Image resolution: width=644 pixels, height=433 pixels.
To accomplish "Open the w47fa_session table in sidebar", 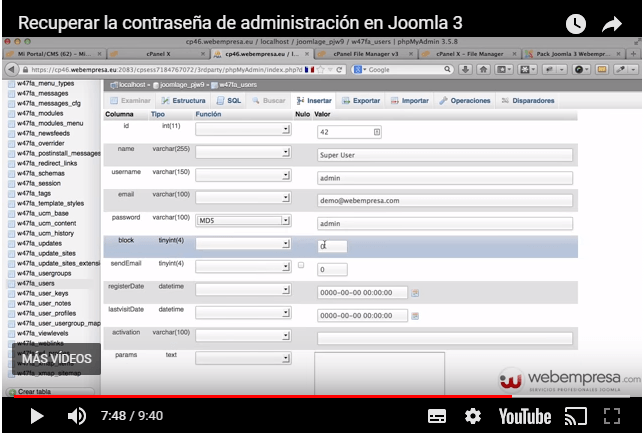I will pos(39,183).
